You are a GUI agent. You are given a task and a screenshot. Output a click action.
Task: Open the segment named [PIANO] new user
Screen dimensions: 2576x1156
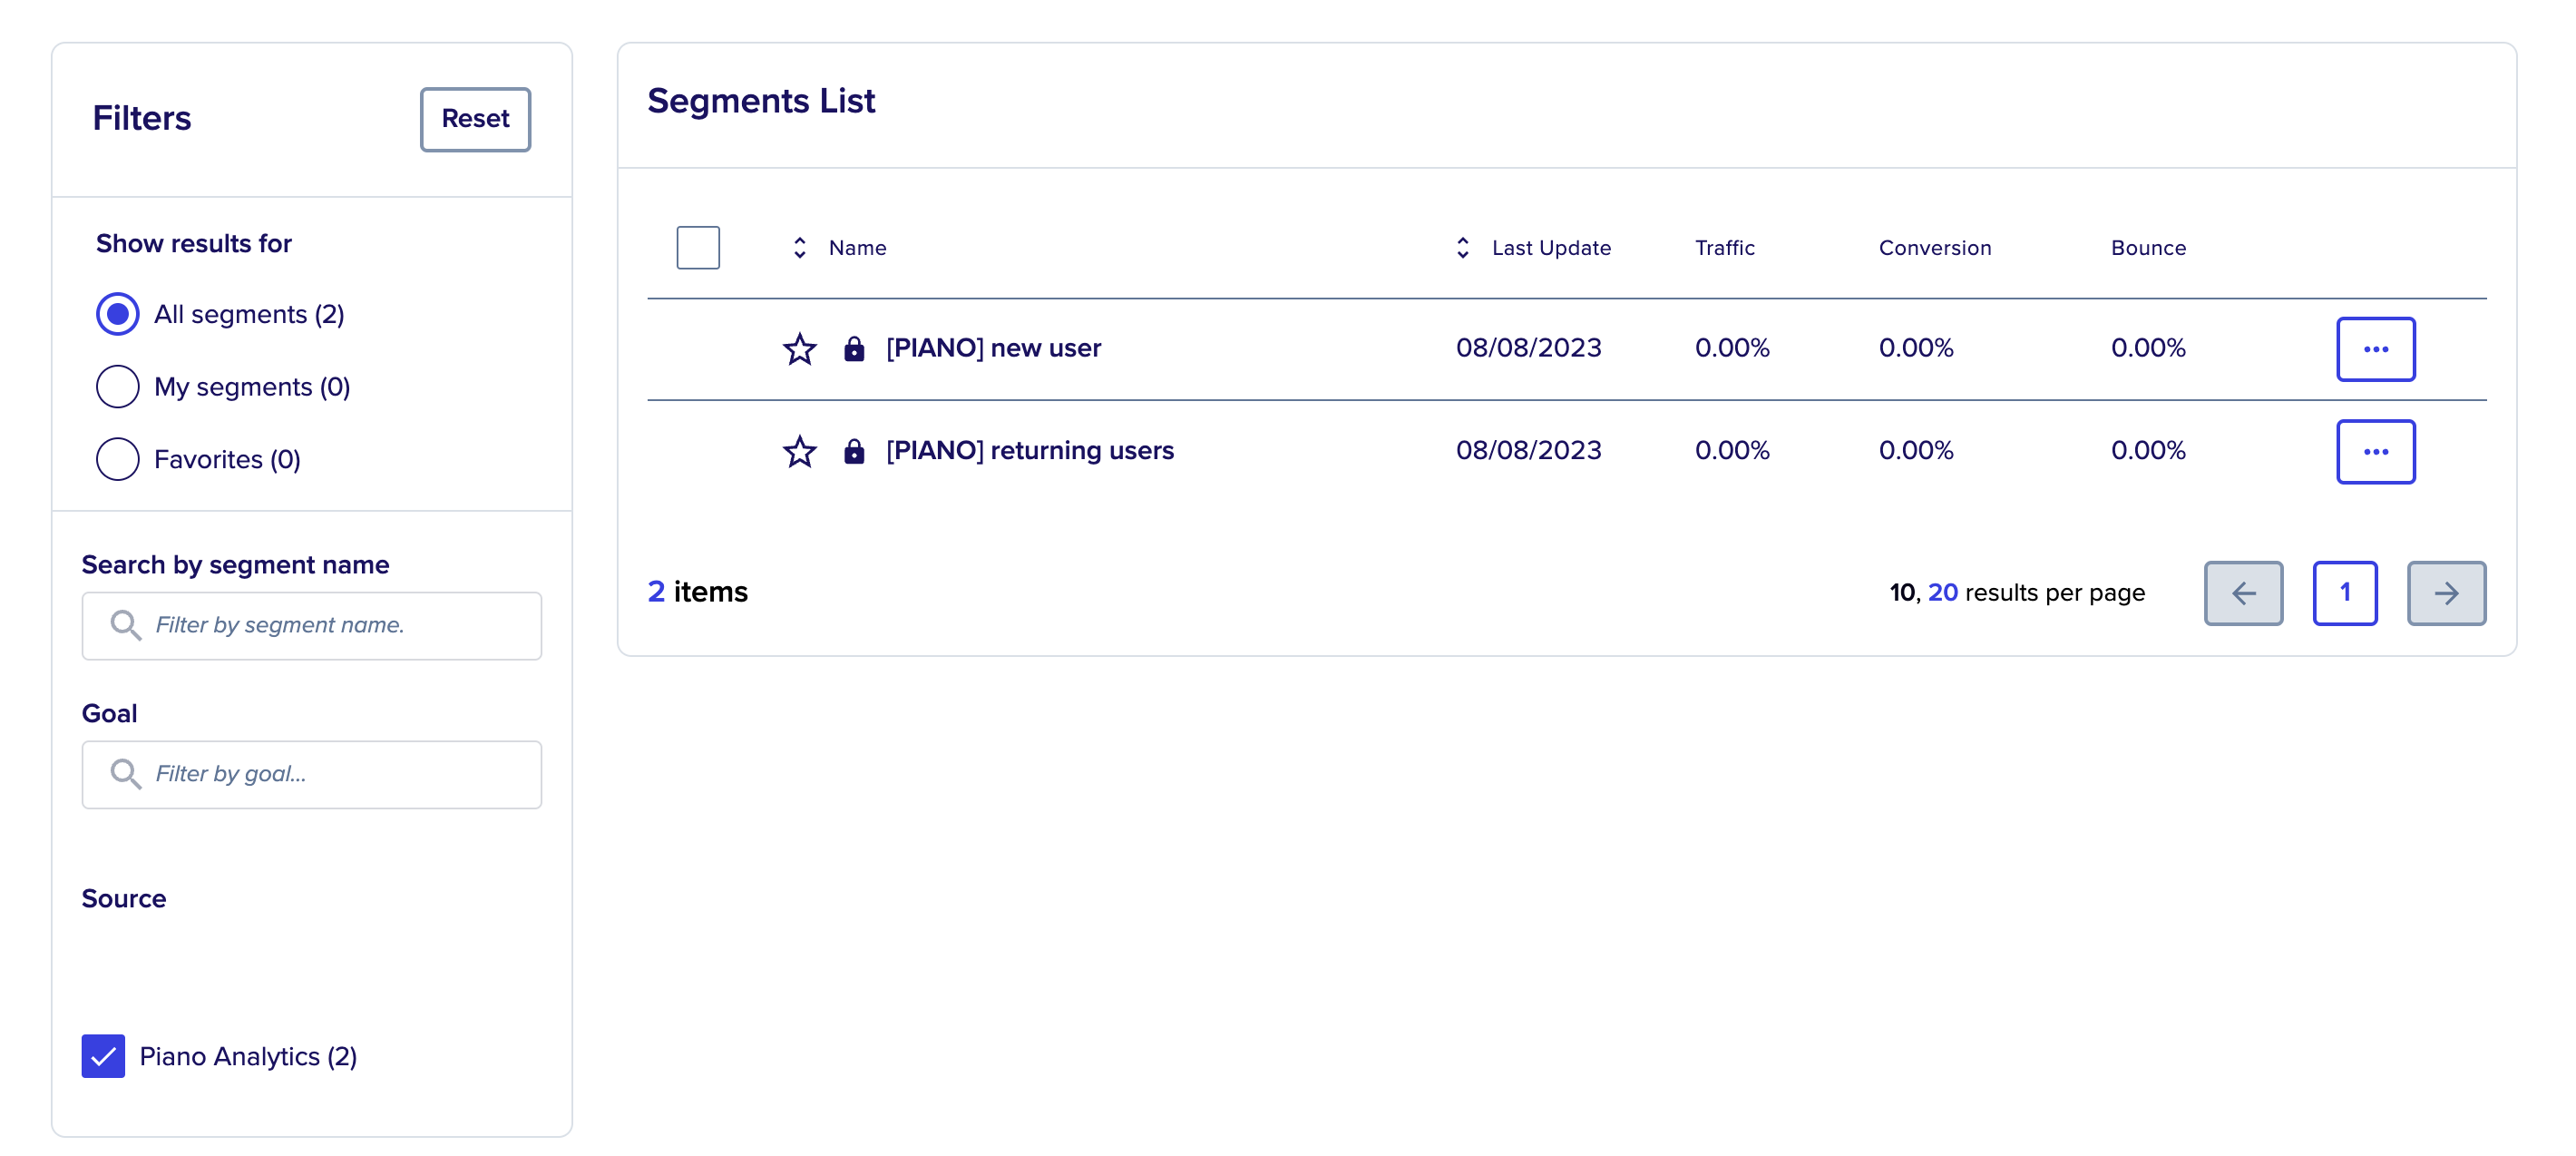pyautogui.click(x=993, y=348)
